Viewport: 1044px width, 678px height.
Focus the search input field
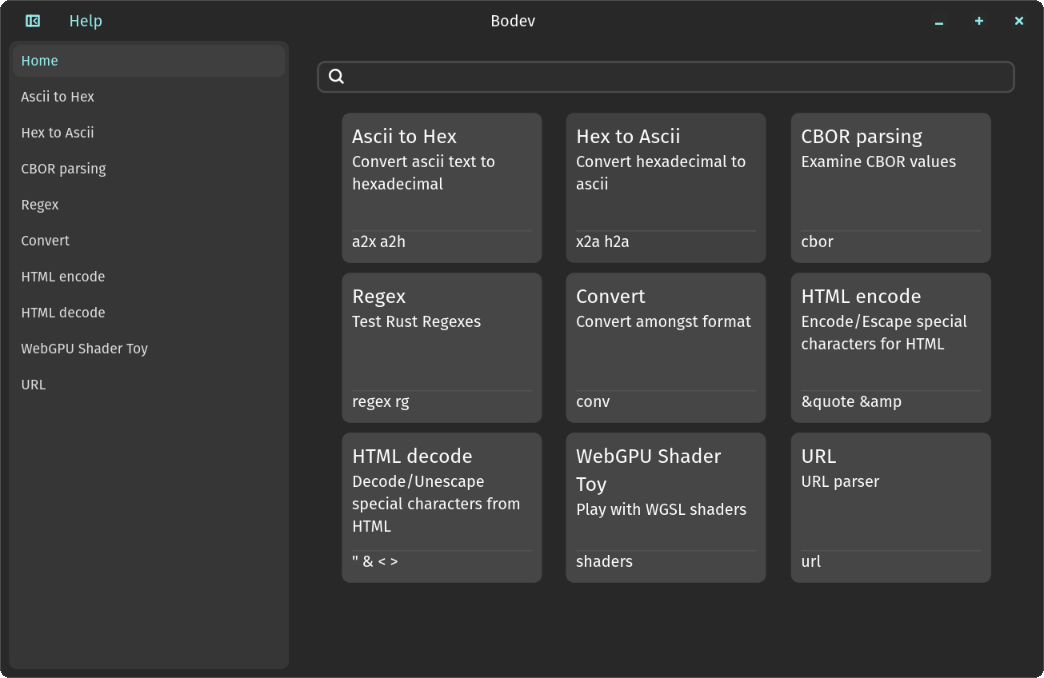tap(666, 77)
